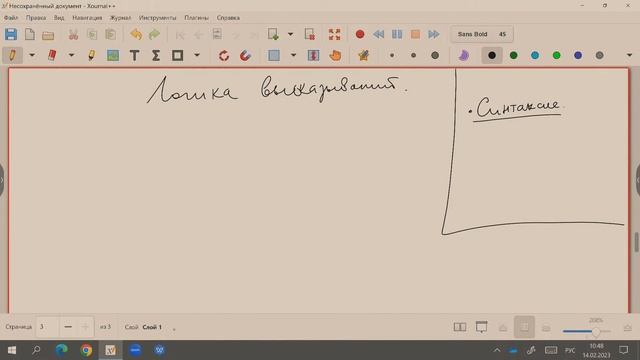The image size is (640, 360).
Task: Toggle rotation snapping
Action: pyautogui.click(x=224, y=55)
